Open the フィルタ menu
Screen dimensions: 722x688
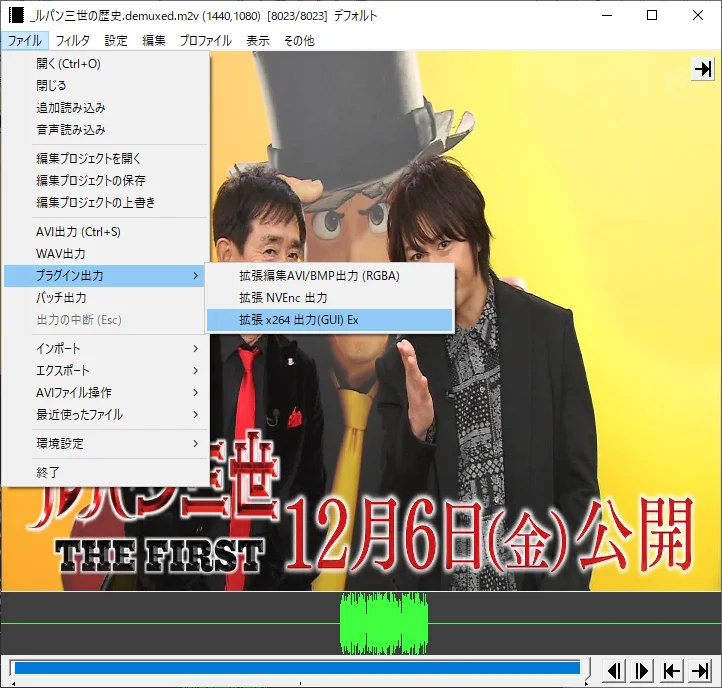72,40
